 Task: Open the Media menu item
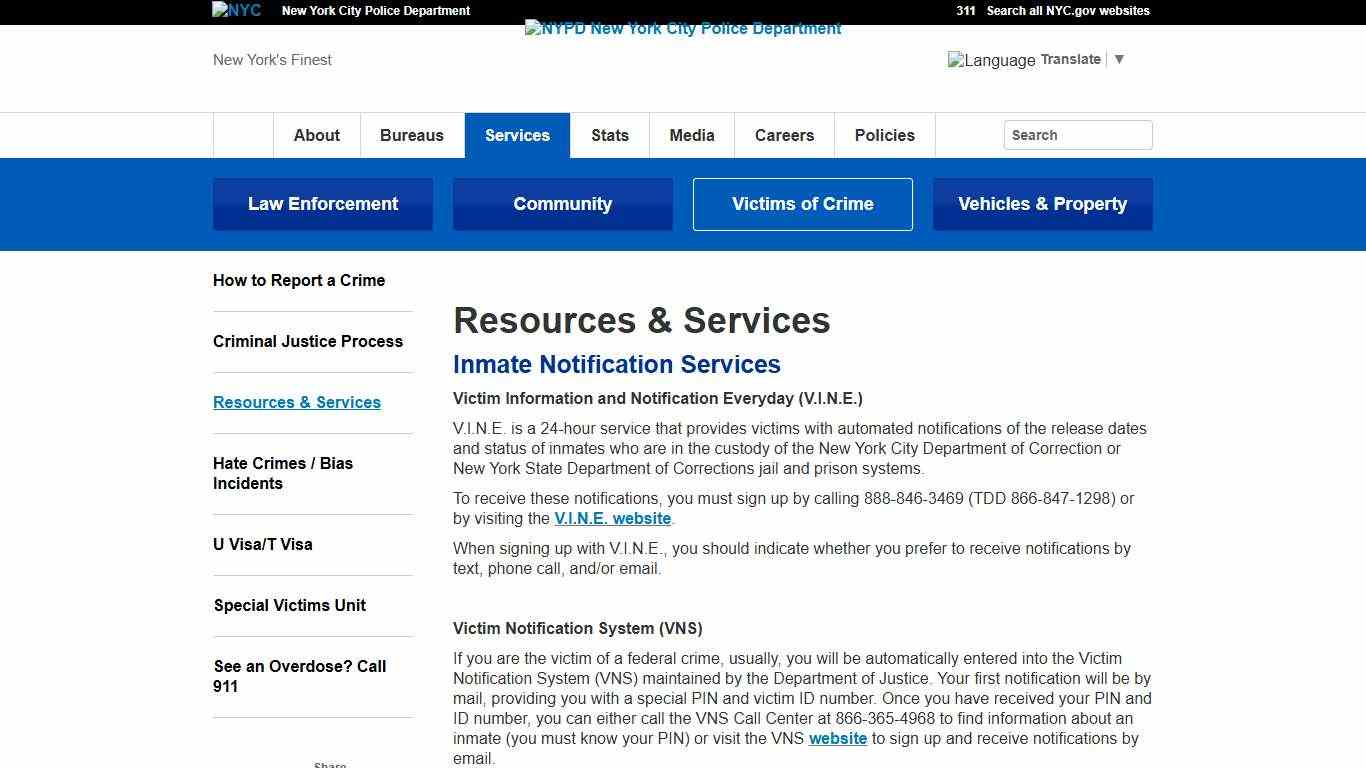(691, 135)
